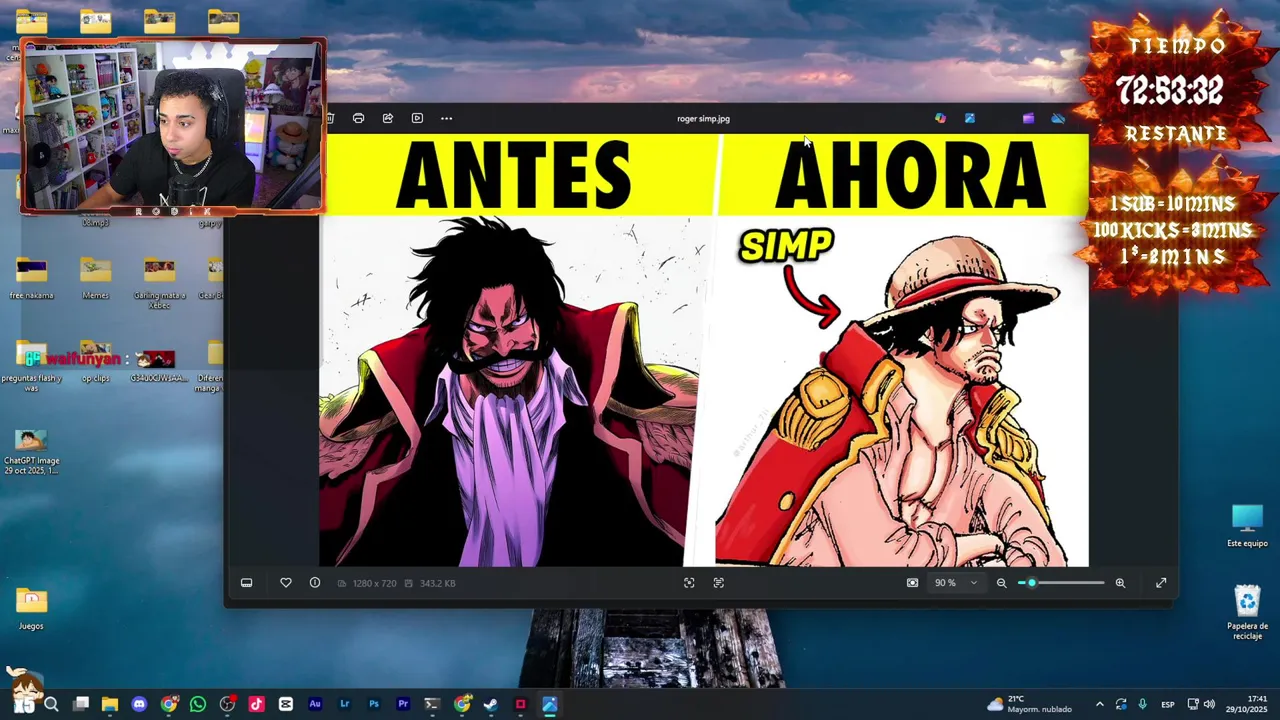Image resolution: width=1280 pixels, height=720 pixels.
Task: Open WhatsApp from the taskbar
Action: (x=198, y=704)
